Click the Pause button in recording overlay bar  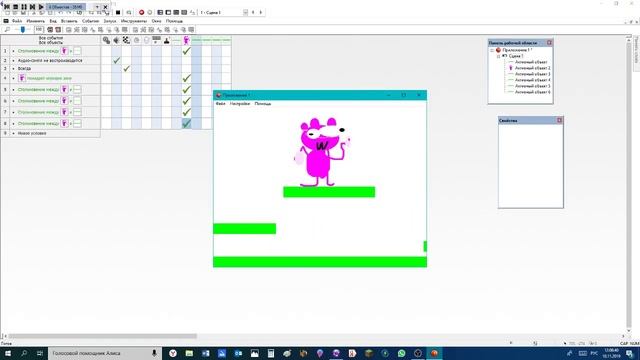pyautogui.click(x=24, y=7)
